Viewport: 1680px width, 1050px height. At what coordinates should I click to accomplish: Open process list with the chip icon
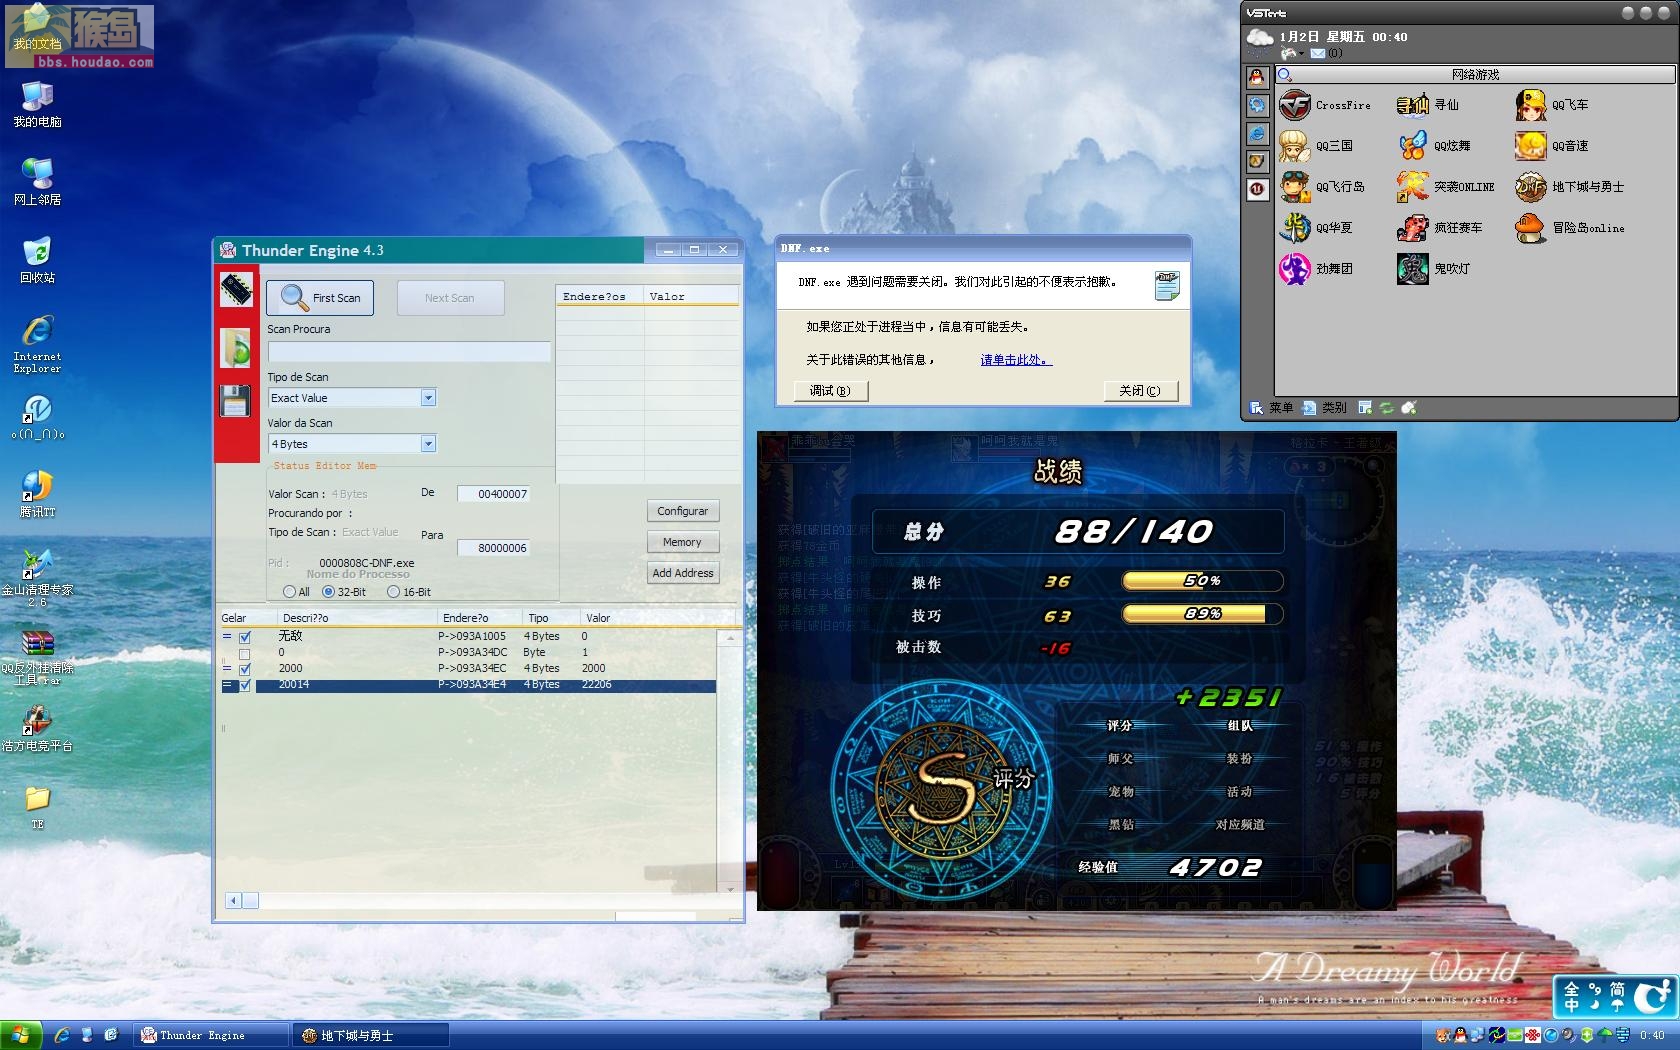[237, 290]
